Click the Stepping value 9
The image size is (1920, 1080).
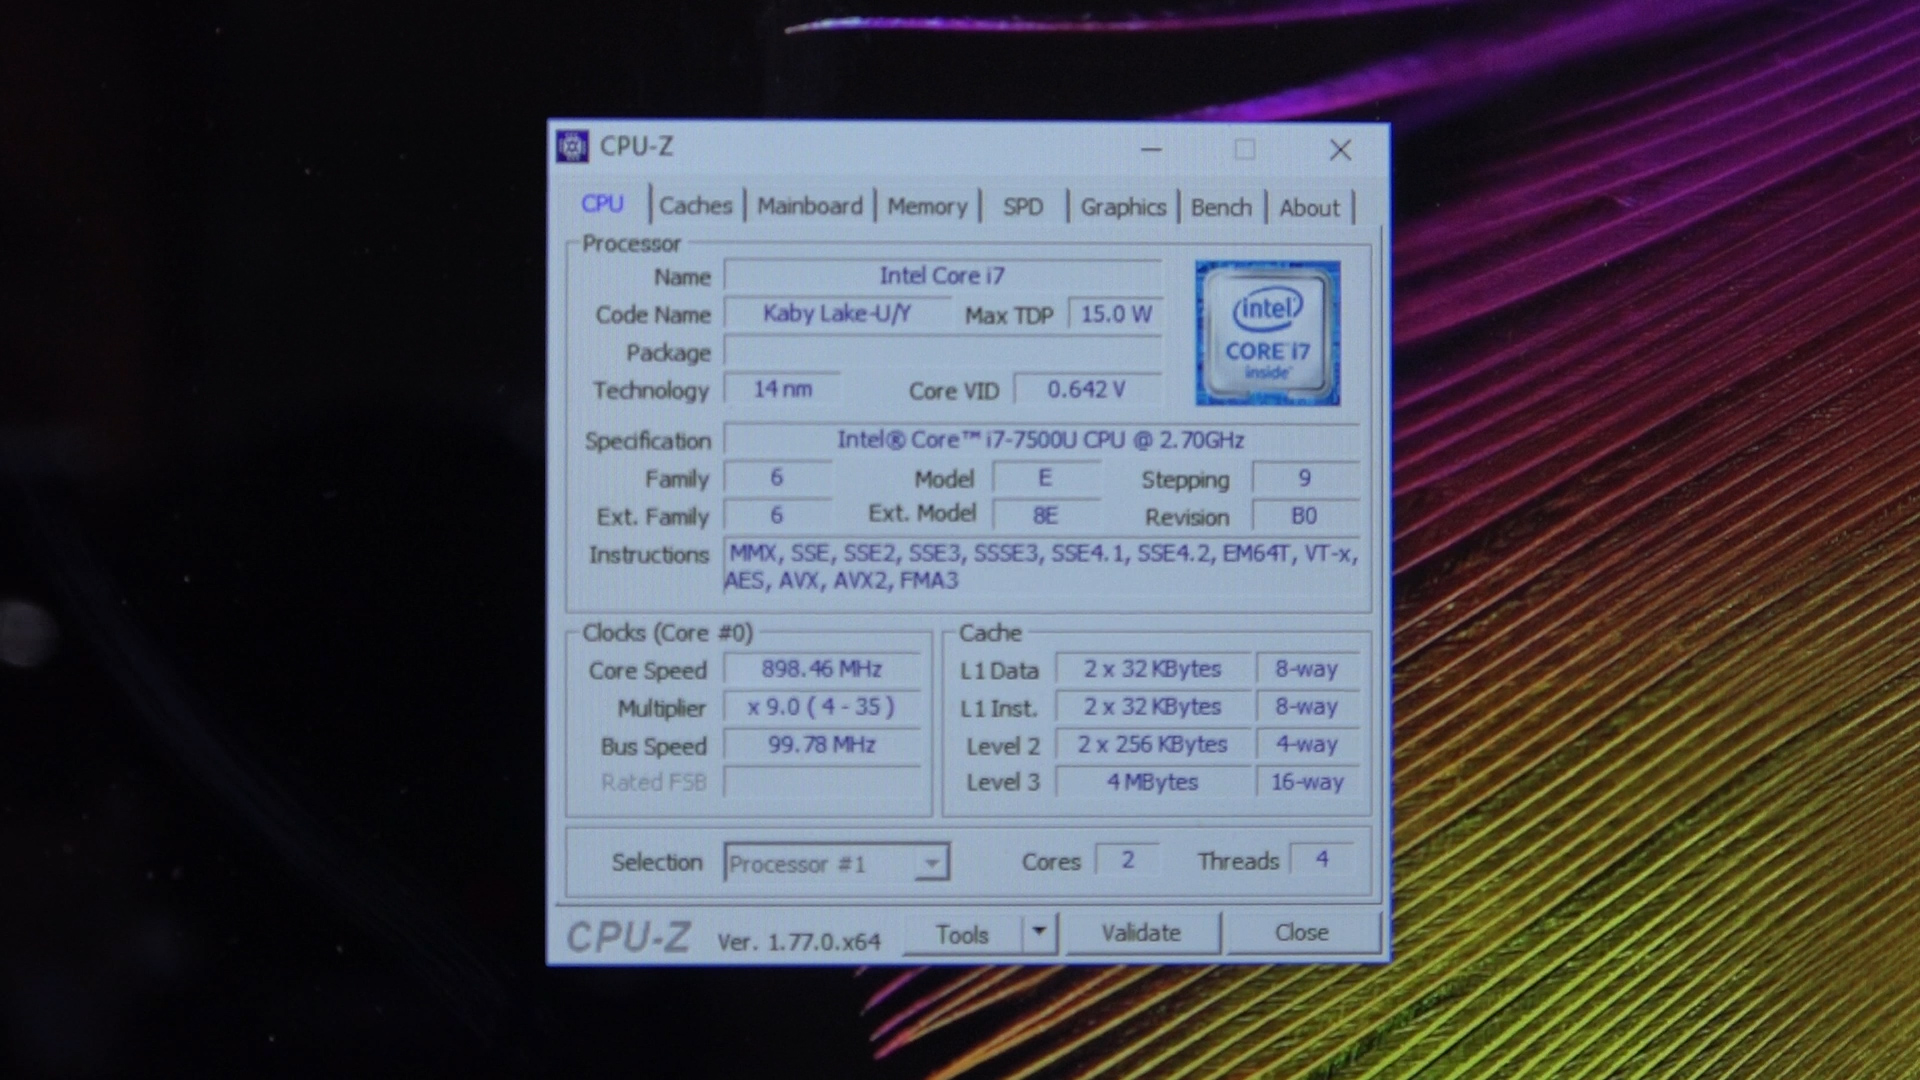[x=1305, y=478]
